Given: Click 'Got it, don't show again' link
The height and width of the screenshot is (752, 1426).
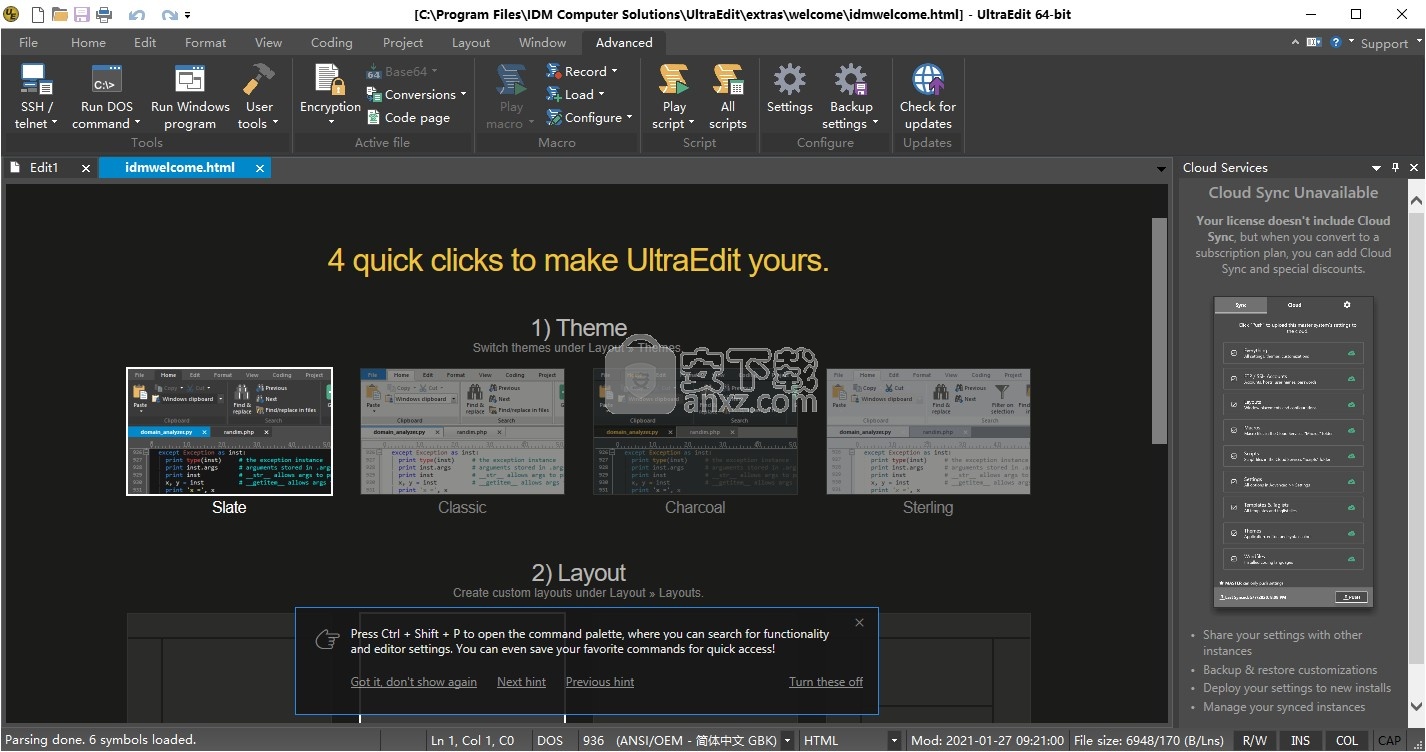Looking at the screenshot, I should click(413, 682).
